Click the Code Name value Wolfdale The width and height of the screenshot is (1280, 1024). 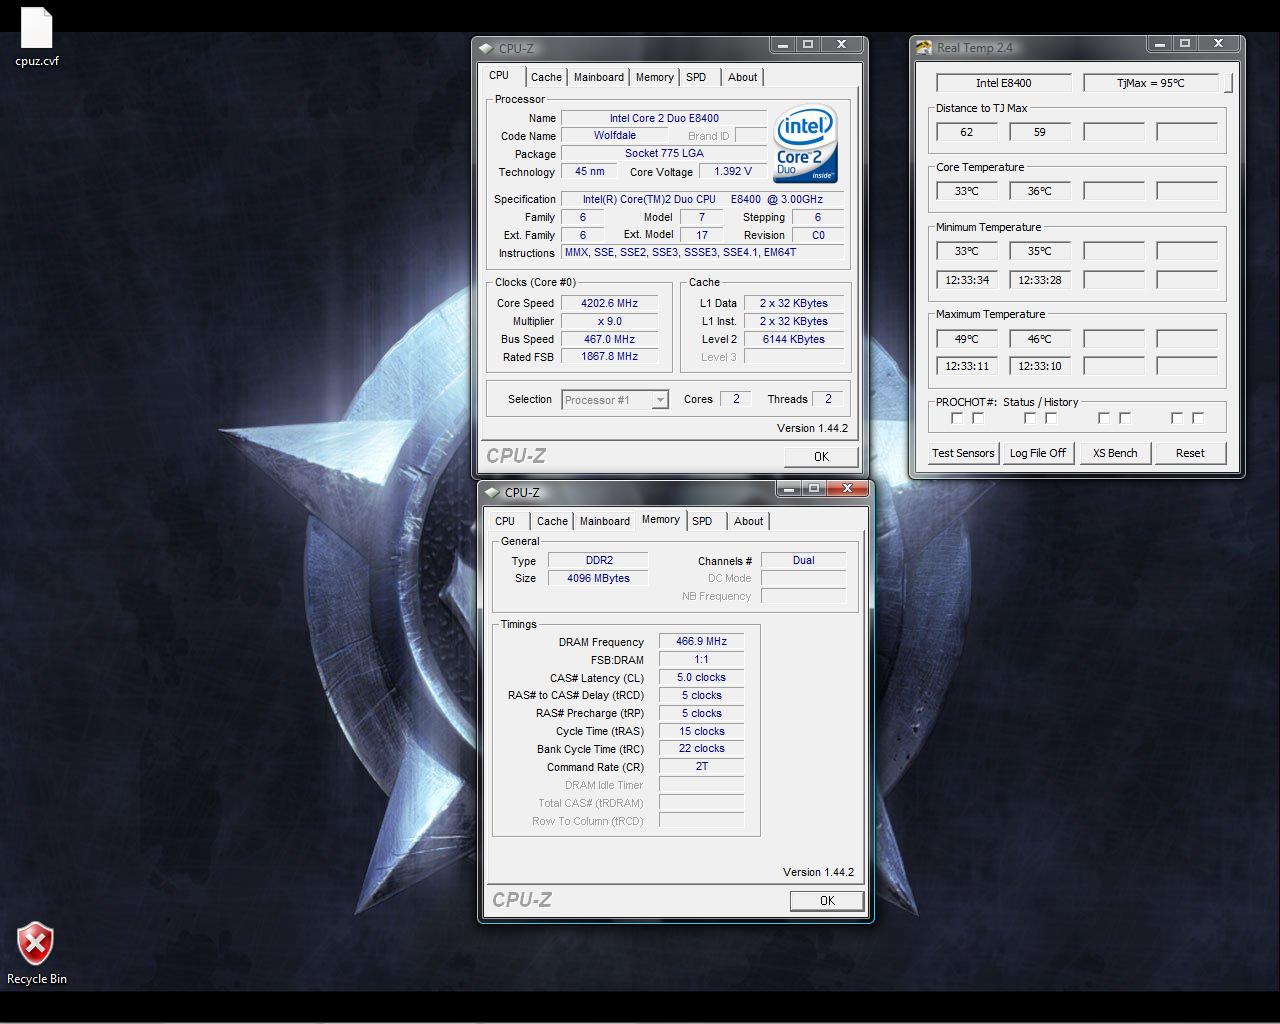[614, 135]
